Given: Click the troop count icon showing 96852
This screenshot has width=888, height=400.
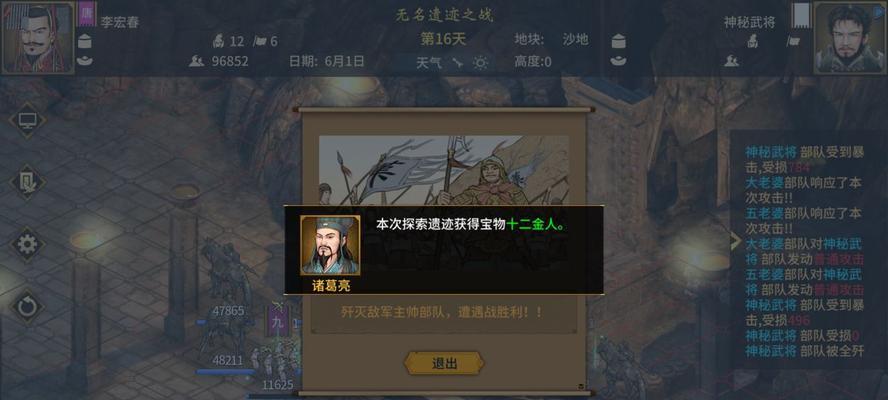Looking at the screenshot, I should point(196,61).
